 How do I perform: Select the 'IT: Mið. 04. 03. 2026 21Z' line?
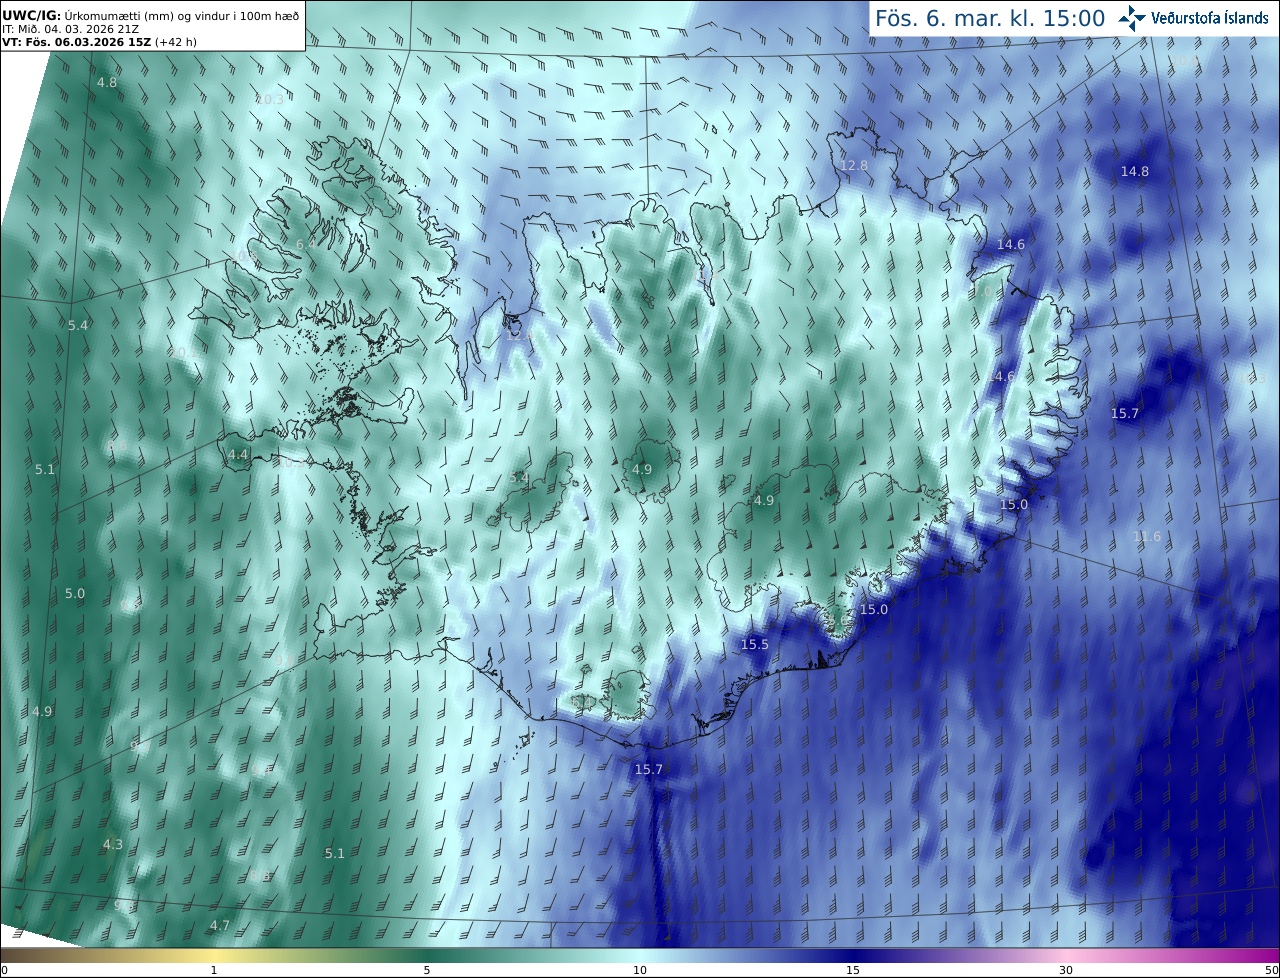pyautogui.click(x=70, y=29)
